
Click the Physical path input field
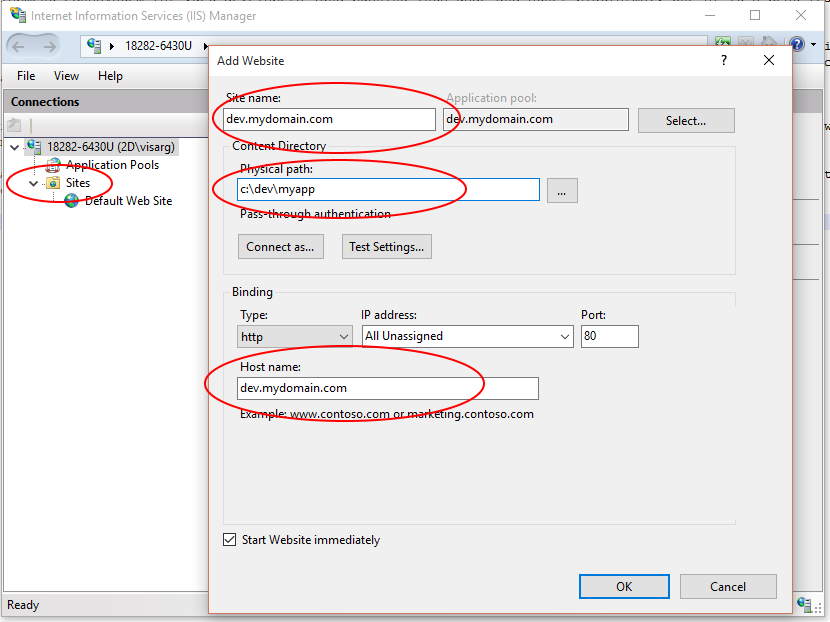(388, 190)
